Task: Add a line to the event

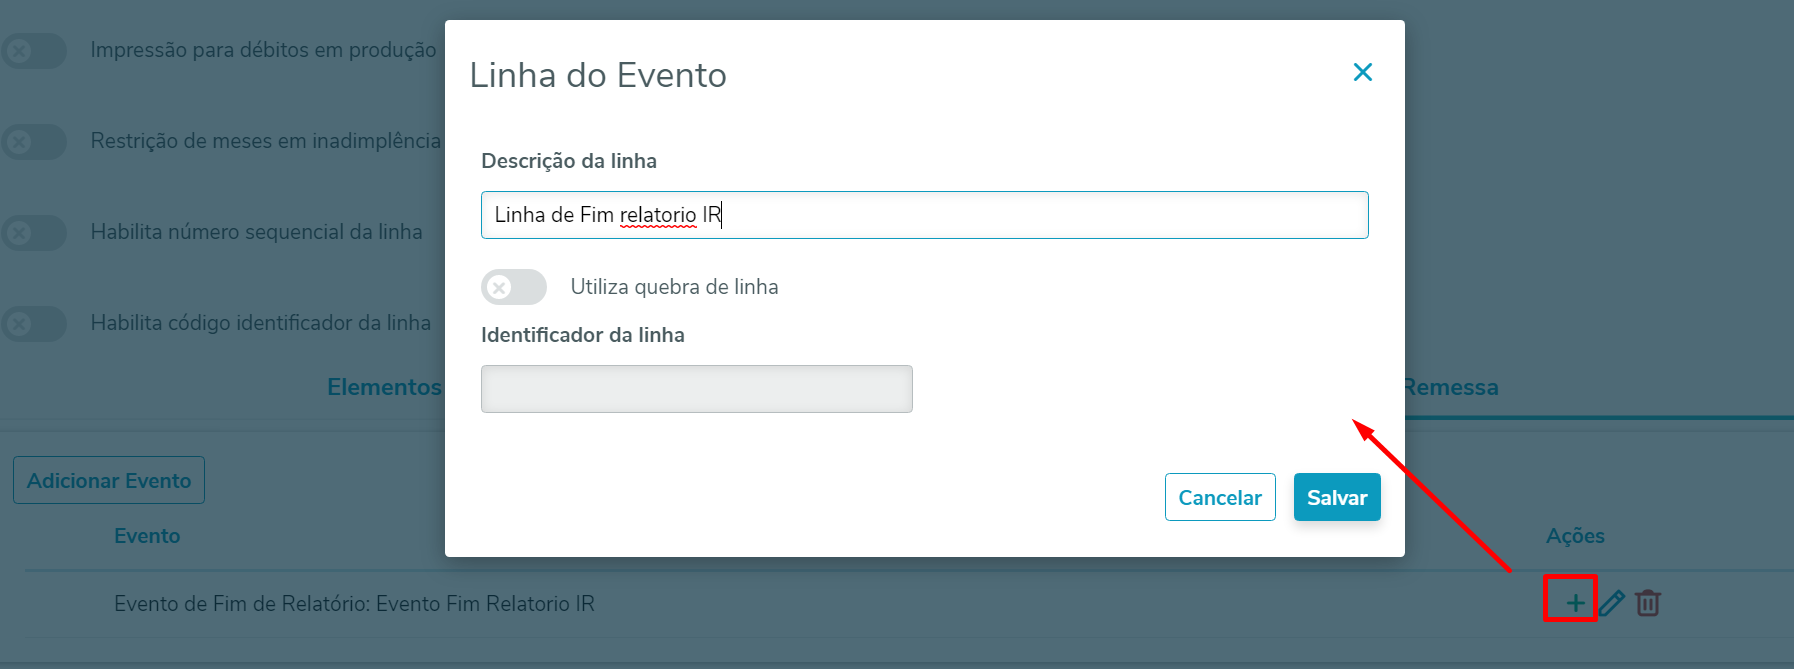Action: 1575,603
